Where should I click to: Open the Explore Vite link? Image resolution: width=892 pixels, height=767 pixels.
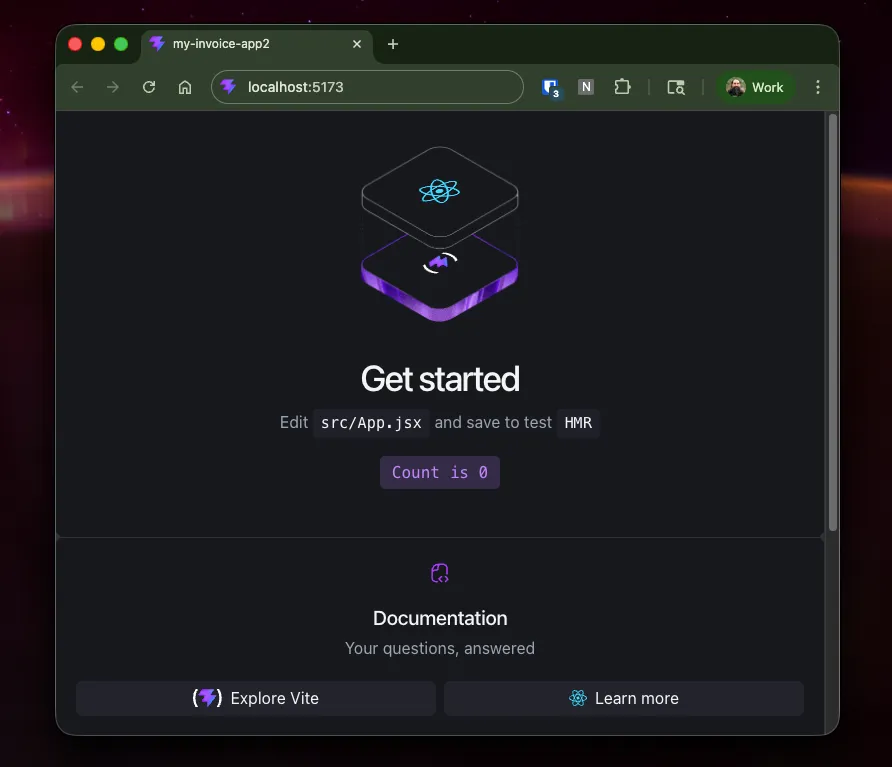[x=256, y=698]
